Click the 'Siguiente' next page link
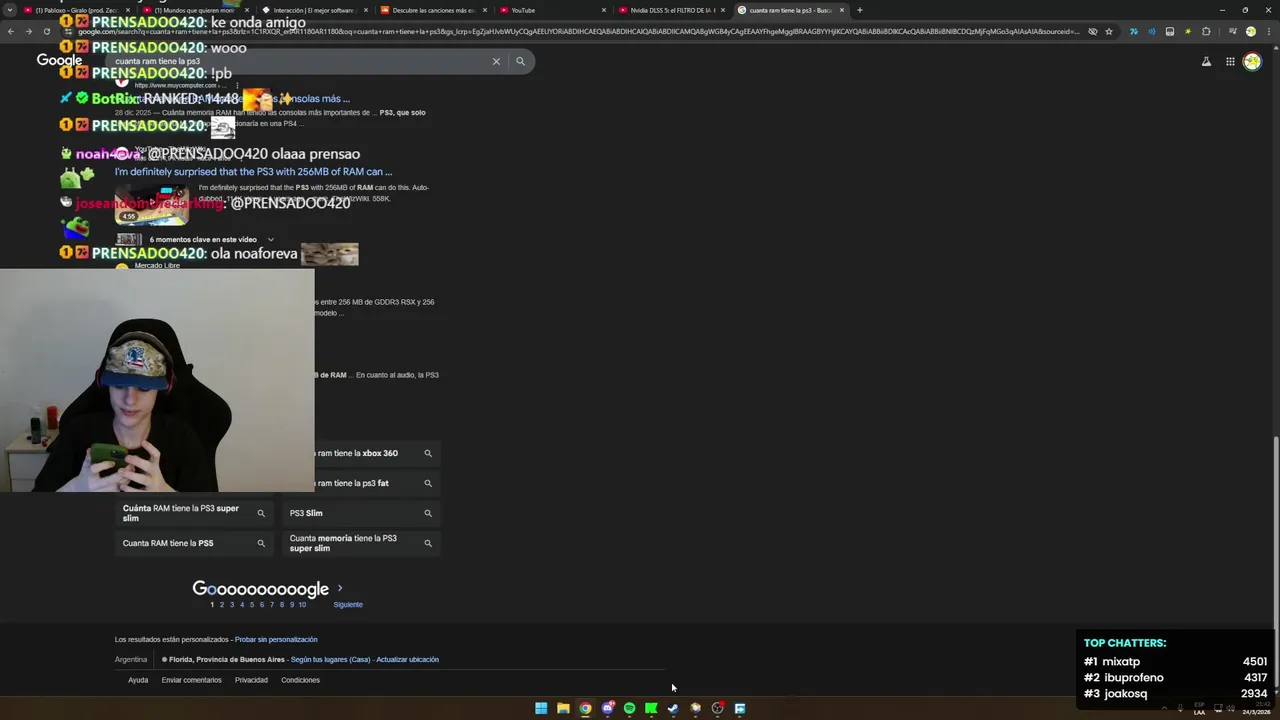The image size is (1280, 720). (348, 605)
